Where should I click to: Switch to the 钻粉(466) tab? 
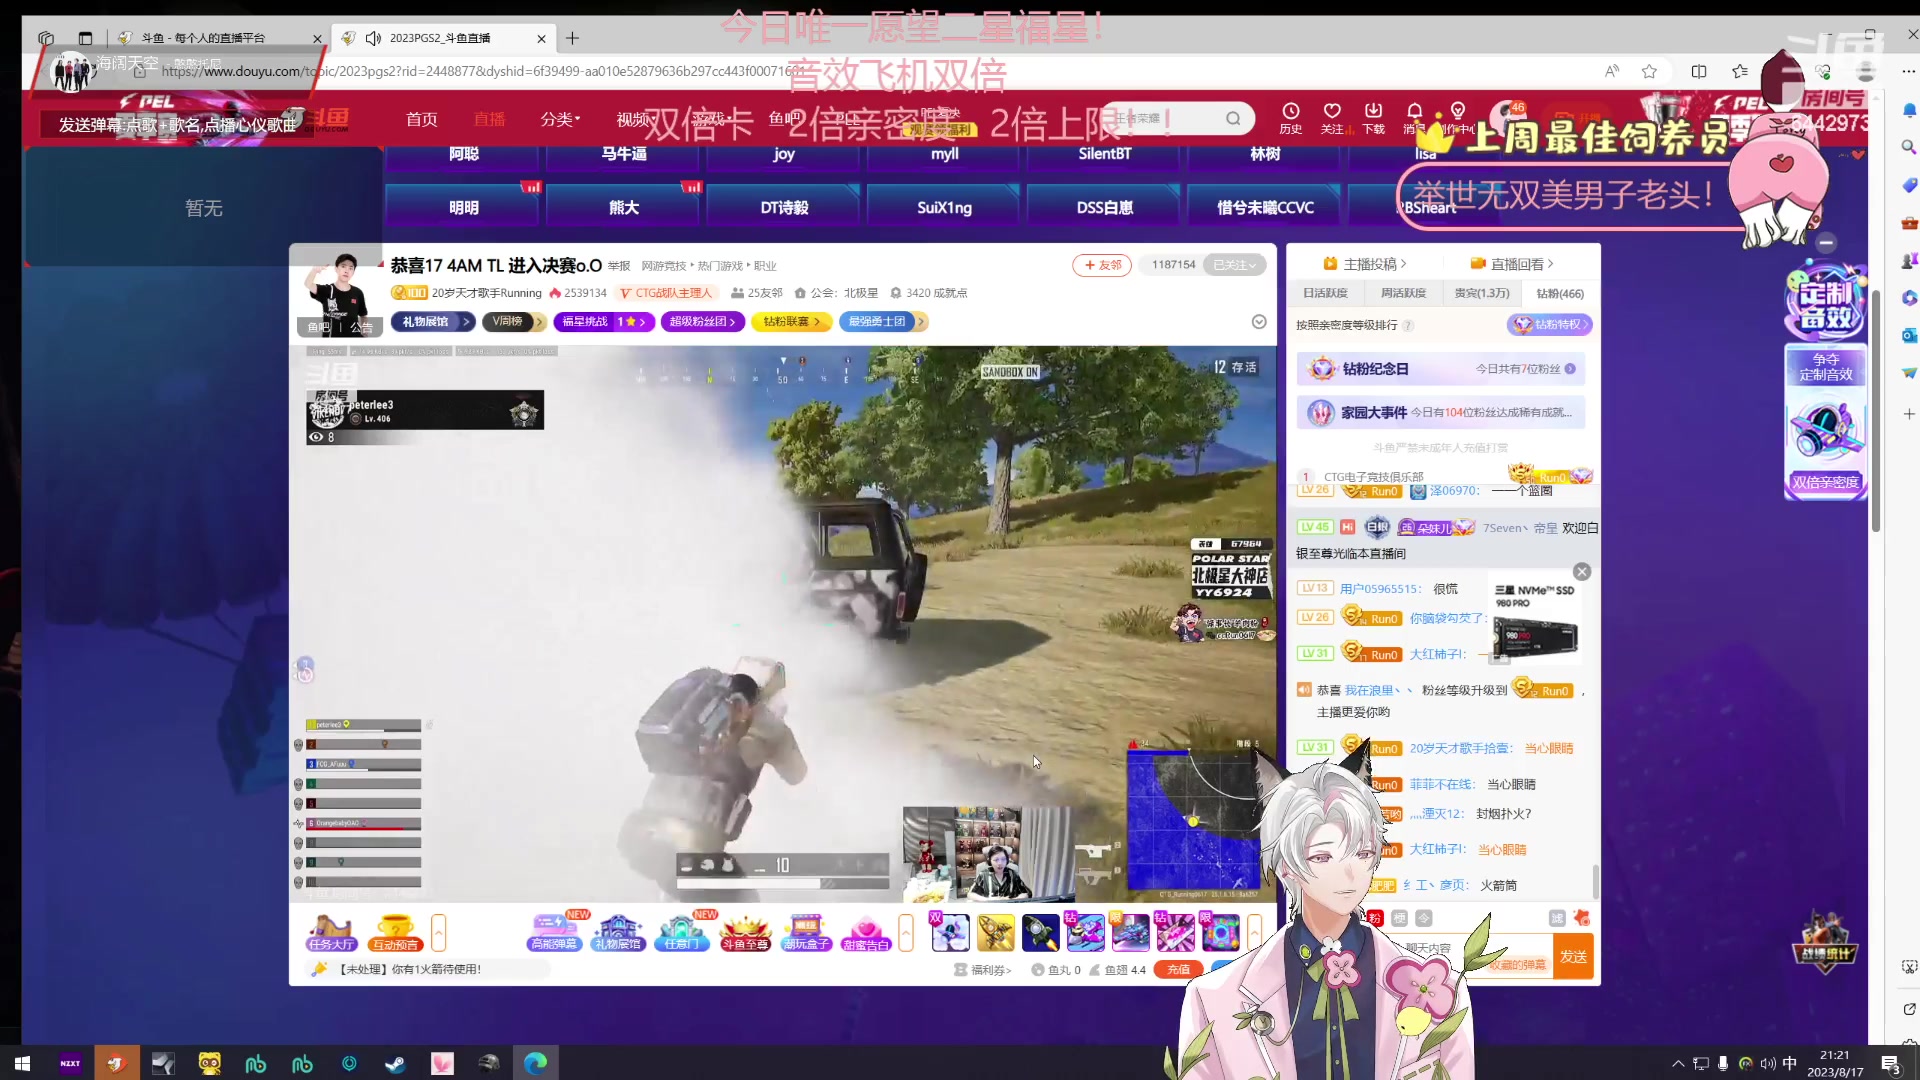1560,293
